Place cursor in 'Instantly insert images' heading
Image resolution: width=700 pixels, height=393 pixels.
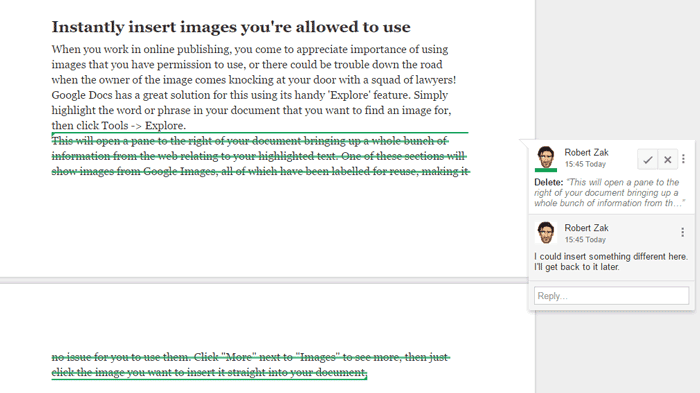[x=231, y=27]
